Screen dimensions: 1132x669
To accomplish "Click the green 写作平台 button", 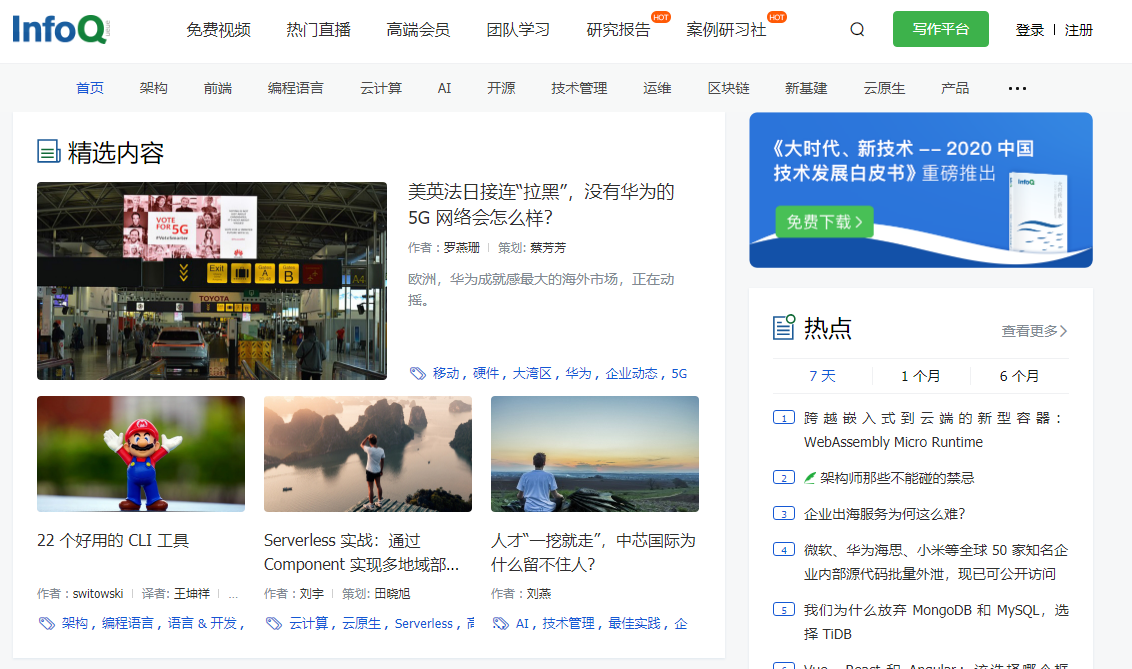I will tap(940, 29).
